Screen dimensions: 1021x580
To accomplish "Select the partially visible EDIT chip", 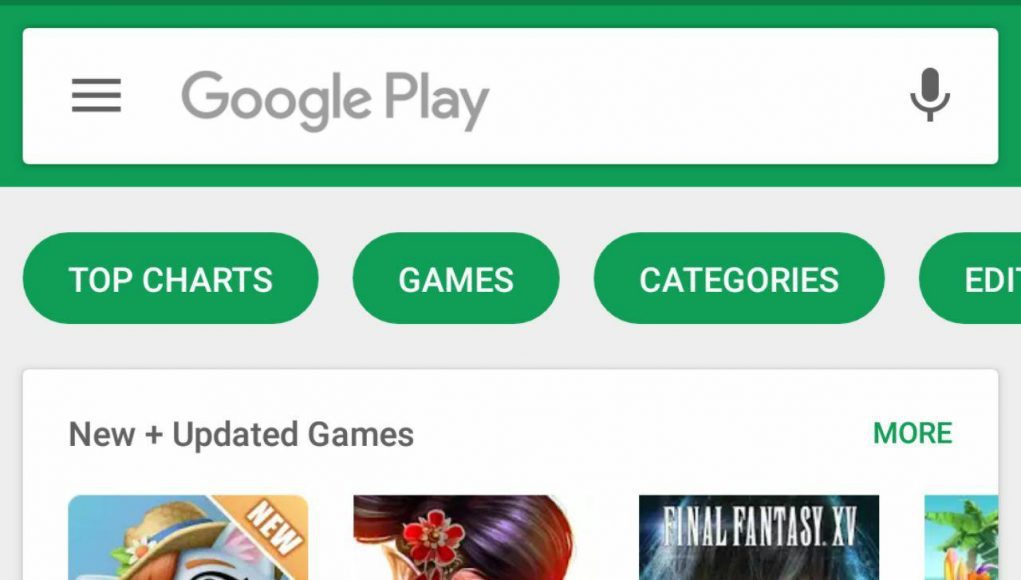I will 970,279.
